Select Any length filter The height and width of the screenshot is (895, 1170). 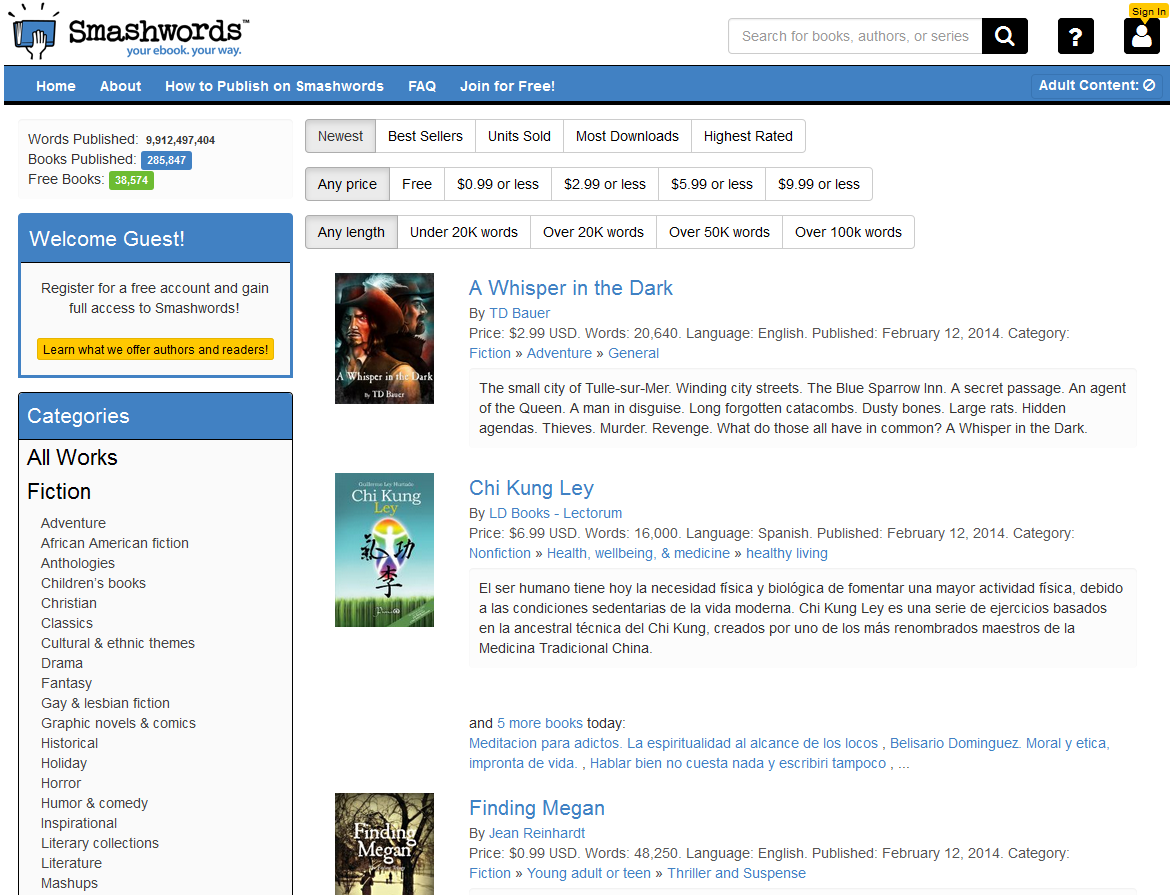point(351,232)
